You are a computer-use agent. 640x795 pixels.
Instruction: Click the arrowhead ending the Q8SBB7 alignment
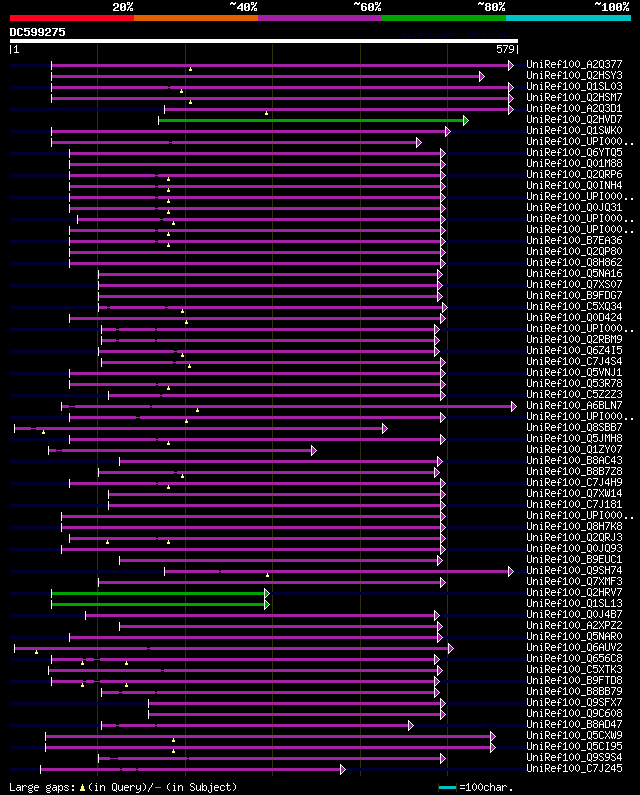(385, 429)
